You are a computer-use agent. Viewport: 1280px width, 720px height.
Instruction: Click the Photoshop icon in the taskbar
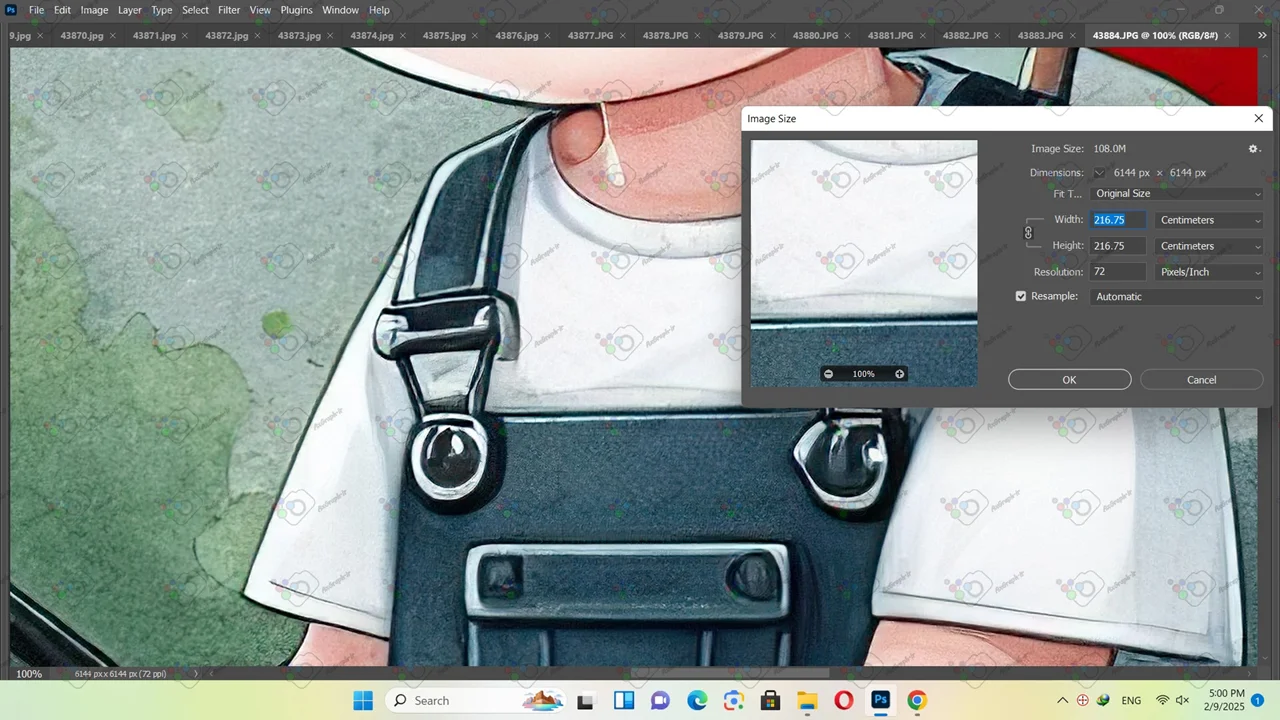pos(880,700)
